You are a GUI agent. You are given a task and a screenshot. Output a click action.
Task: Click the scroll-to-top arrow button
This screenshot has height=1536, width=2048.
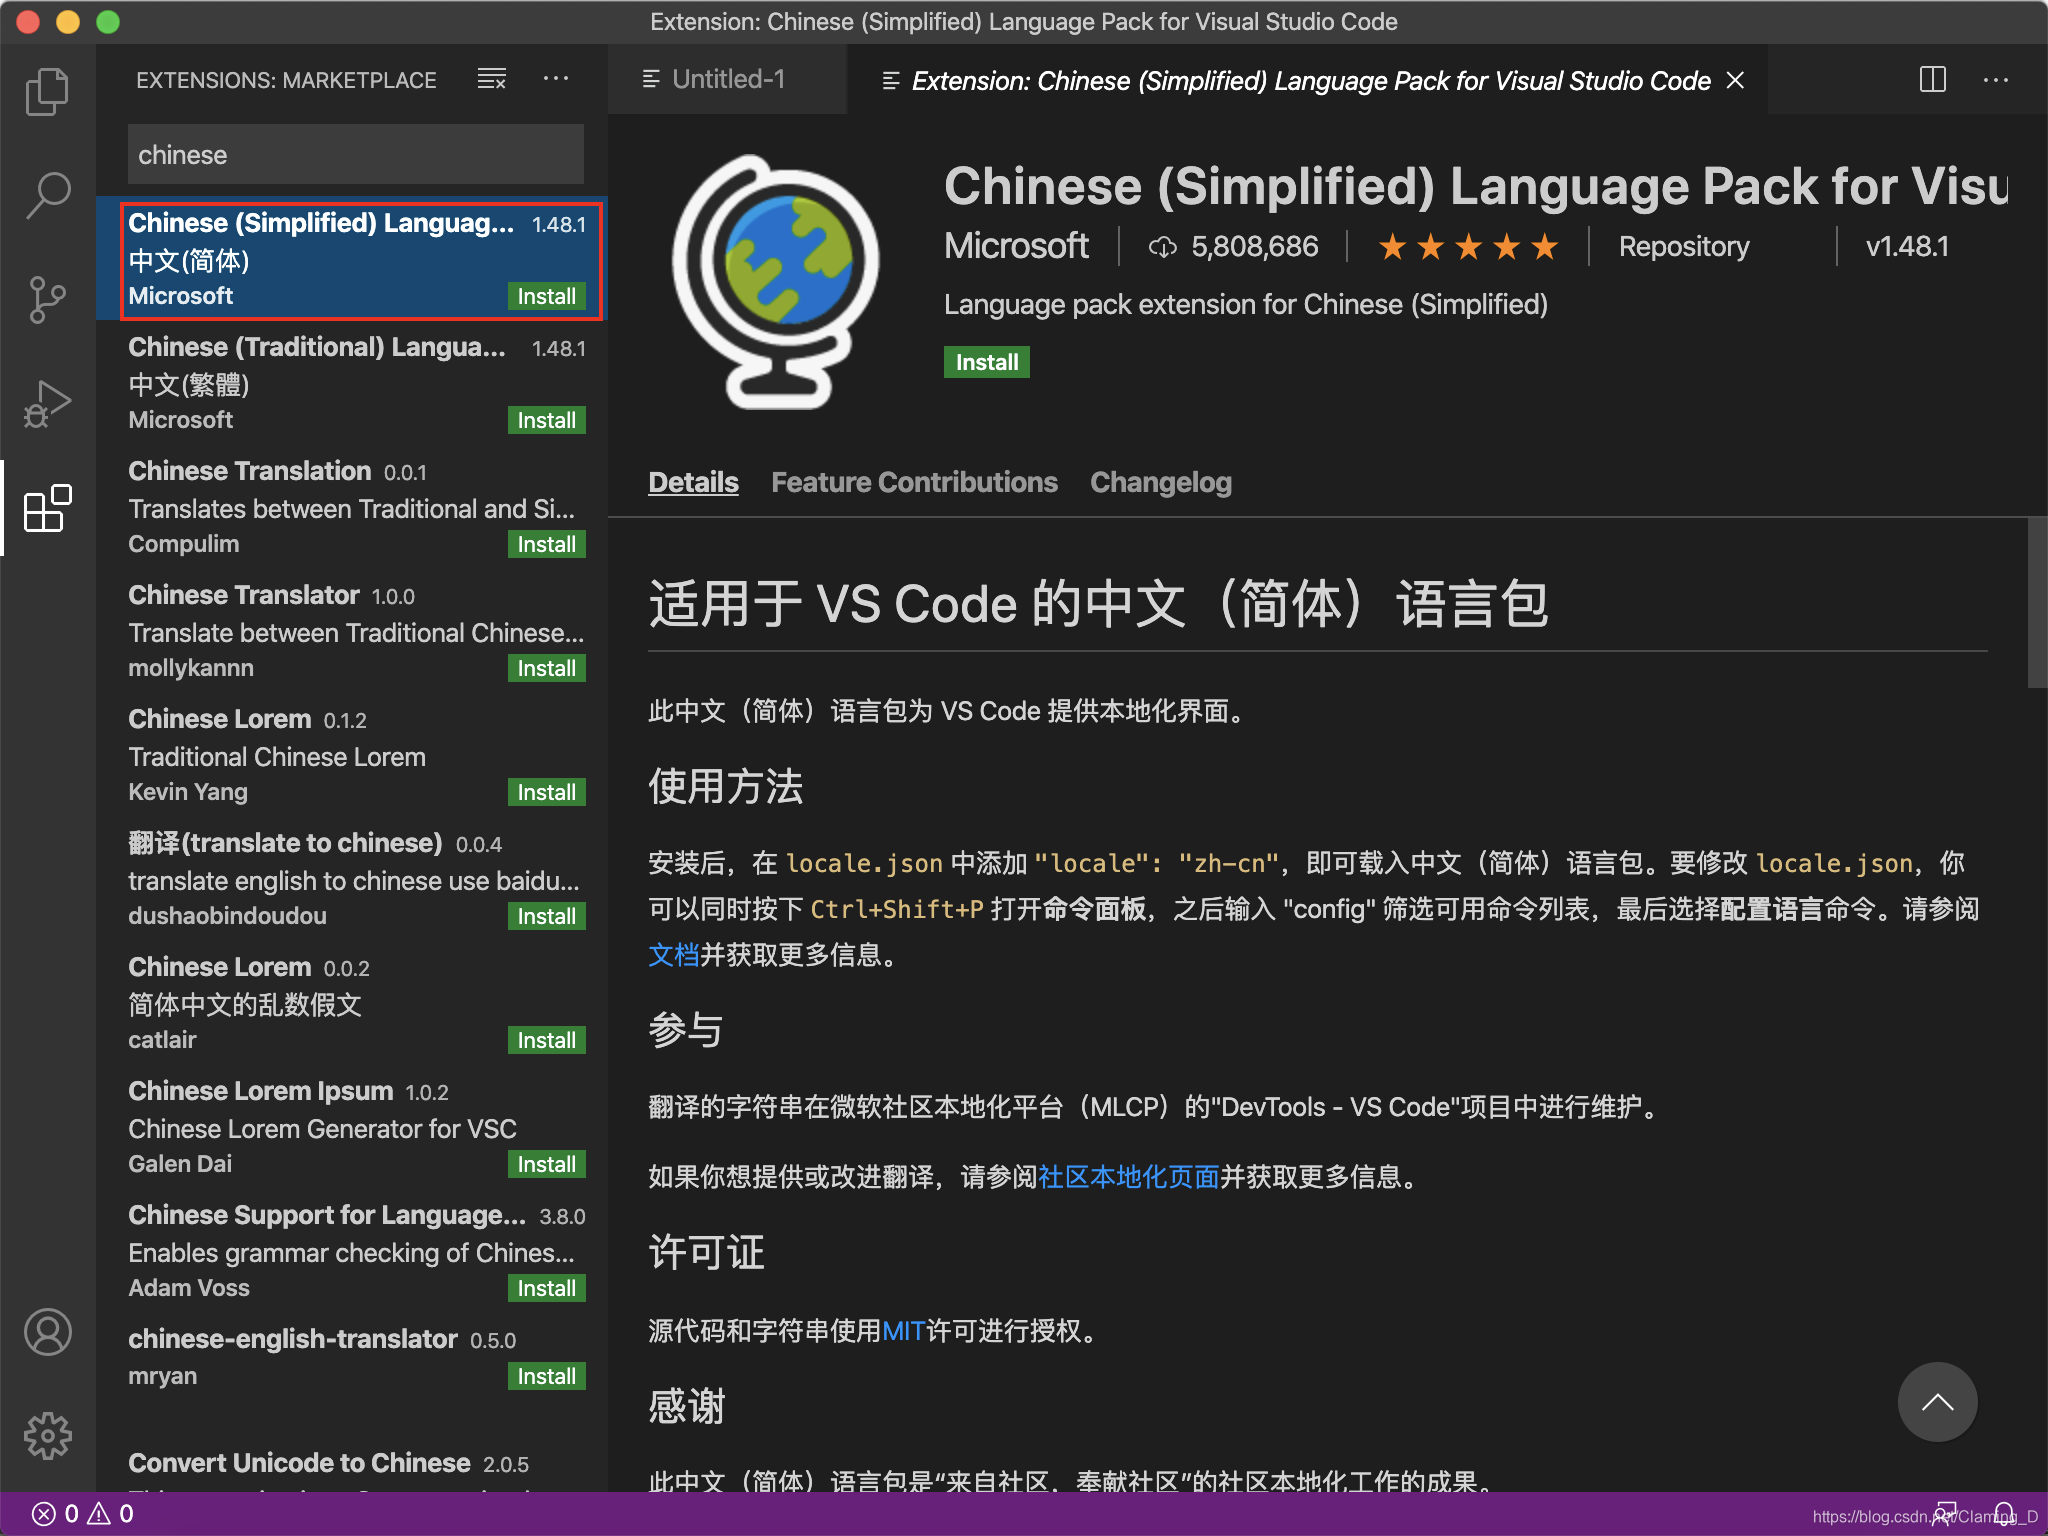coord(1936,1402)
